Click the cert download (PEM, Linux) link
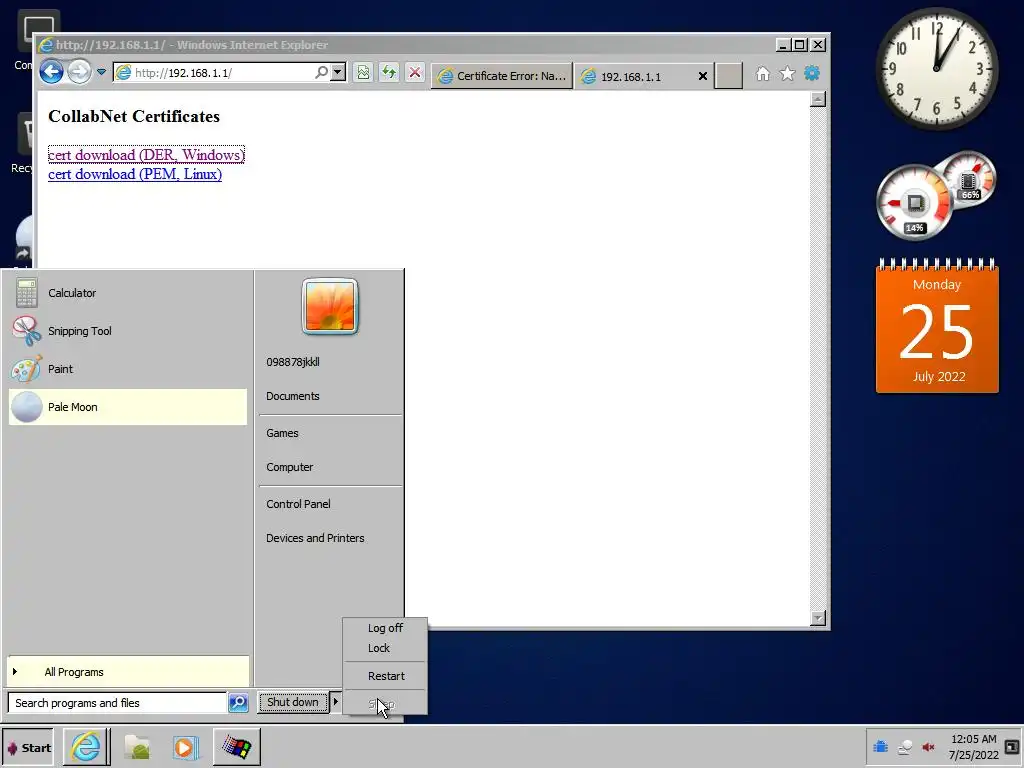The height and width of the screenshot is (768, 1024). click(135, 174)
